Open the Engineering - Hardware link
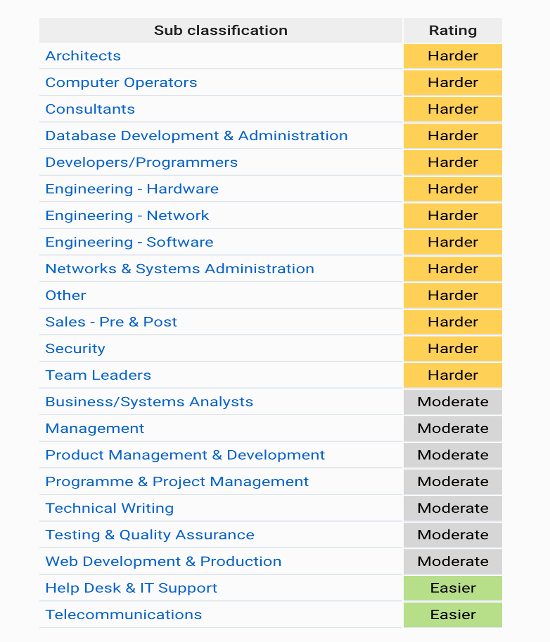Viewport: 550px width, 642px height. [132, 189]
